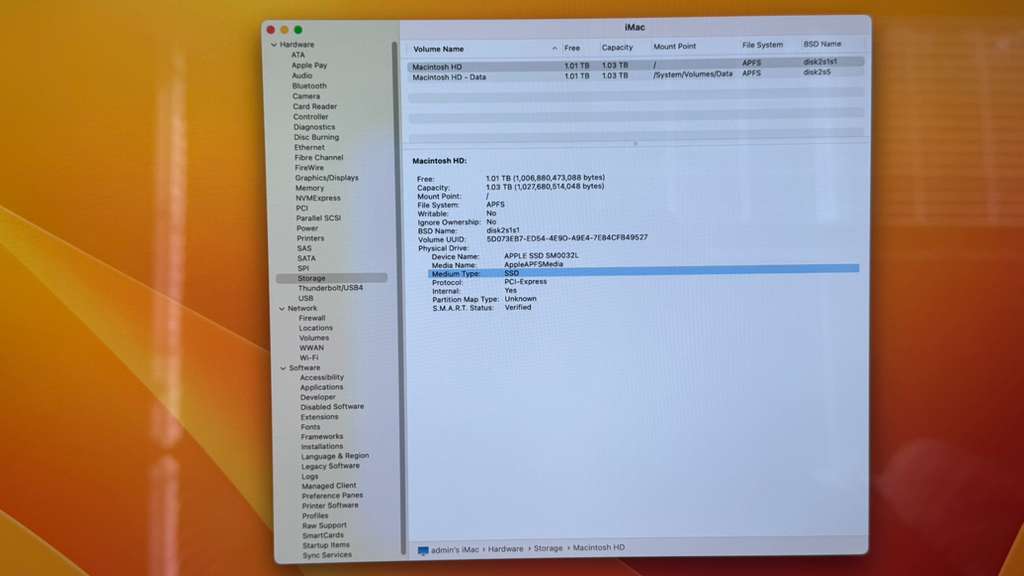The image size is (1024, 576).
Task: Select the Macintosh HD volume row
Action: (436, 66)
